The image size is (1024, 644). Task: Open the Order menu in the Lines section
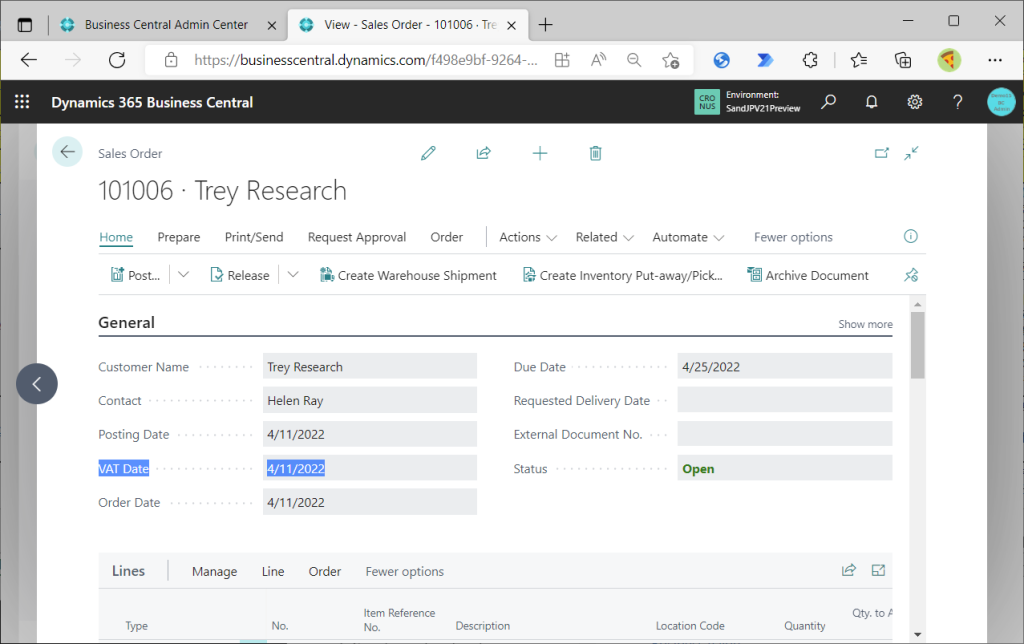click(325, 572)
